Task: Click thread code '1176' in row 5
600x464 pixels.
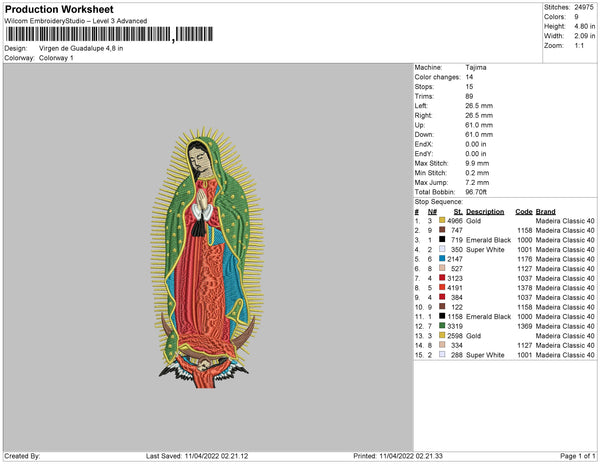Action: (x=525, y=259)
